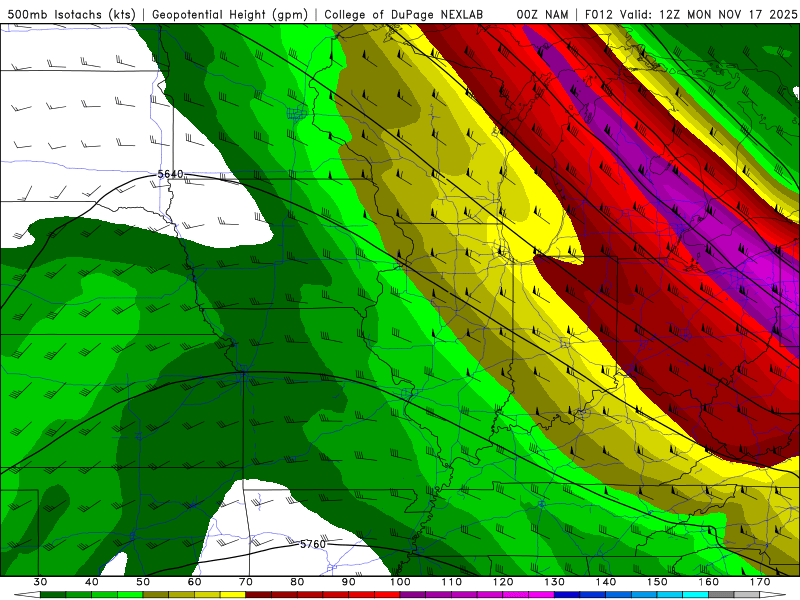Image resolution: width=800 pixels, height=600 pixels.
Task: Click the "500mb Isotachs (kts)" title text
Action: 71,15
